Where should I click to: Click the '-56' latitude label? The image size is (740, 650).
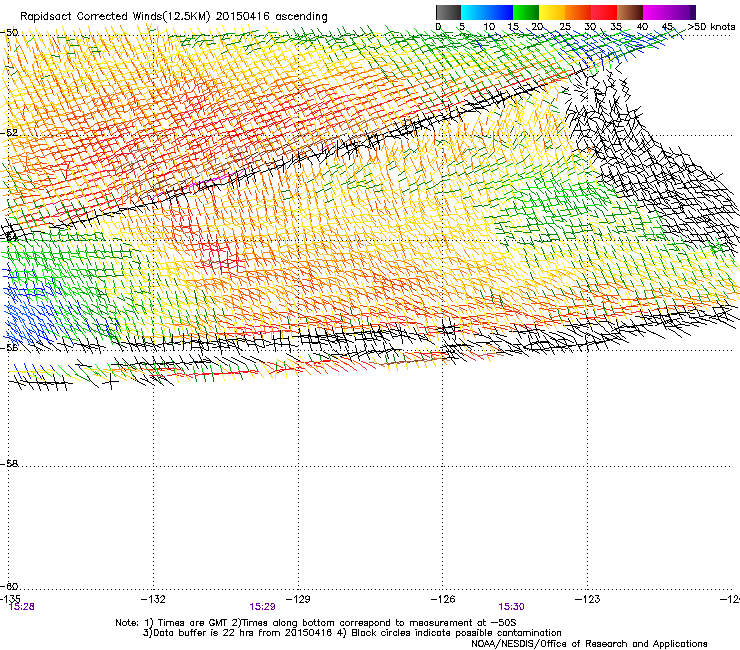9,347
